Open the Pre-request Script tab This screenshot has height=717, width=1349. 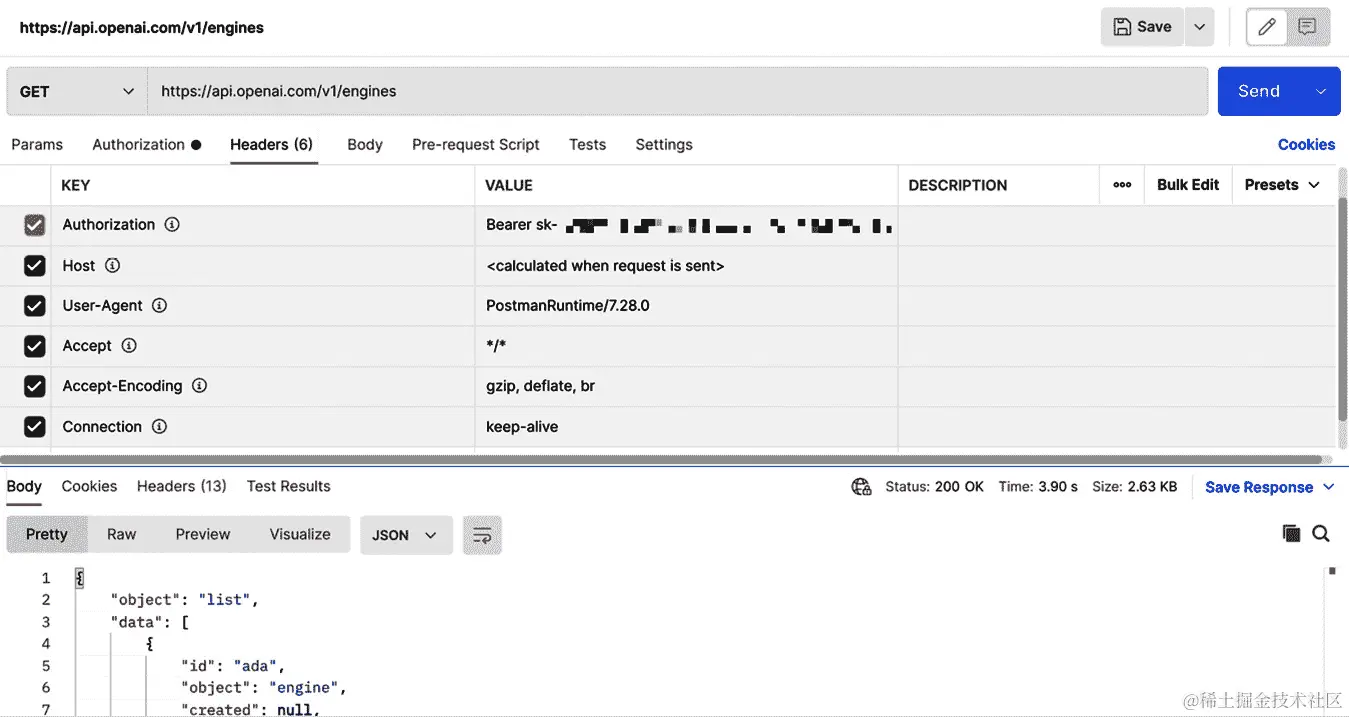475,144
